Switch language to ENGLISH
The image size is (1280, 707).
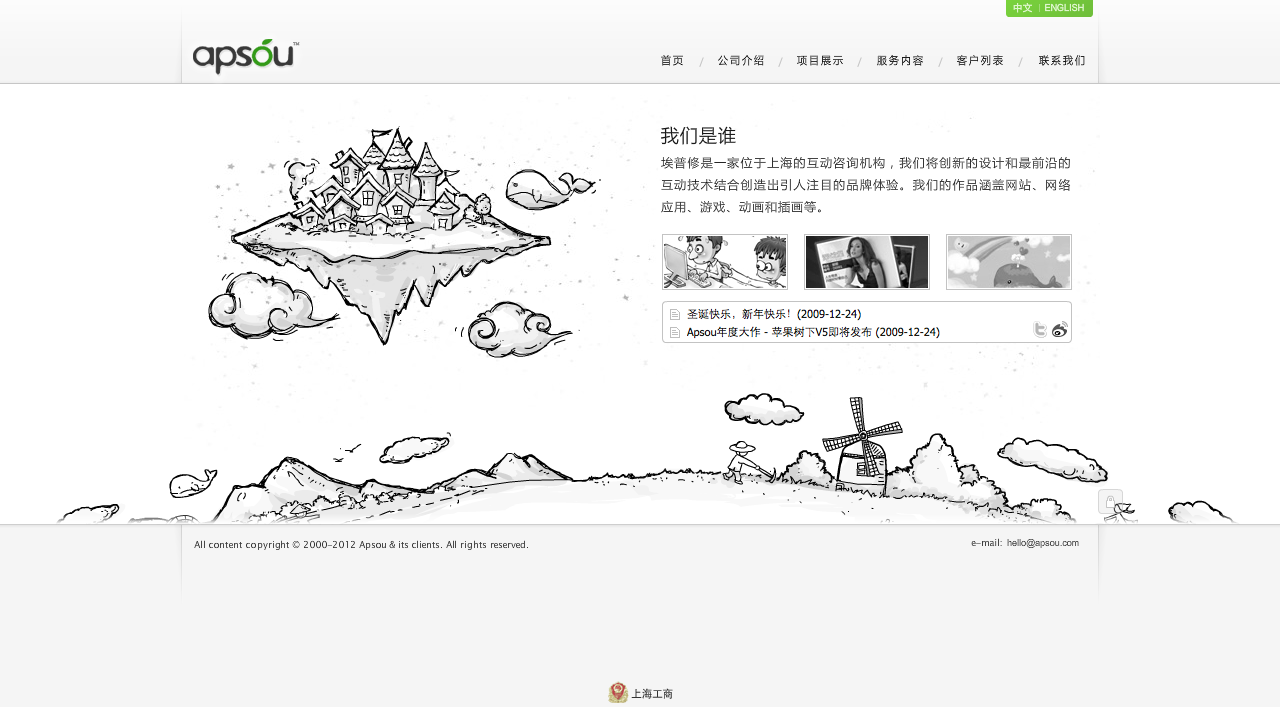pyautogui.click(x=1064, y=8)
